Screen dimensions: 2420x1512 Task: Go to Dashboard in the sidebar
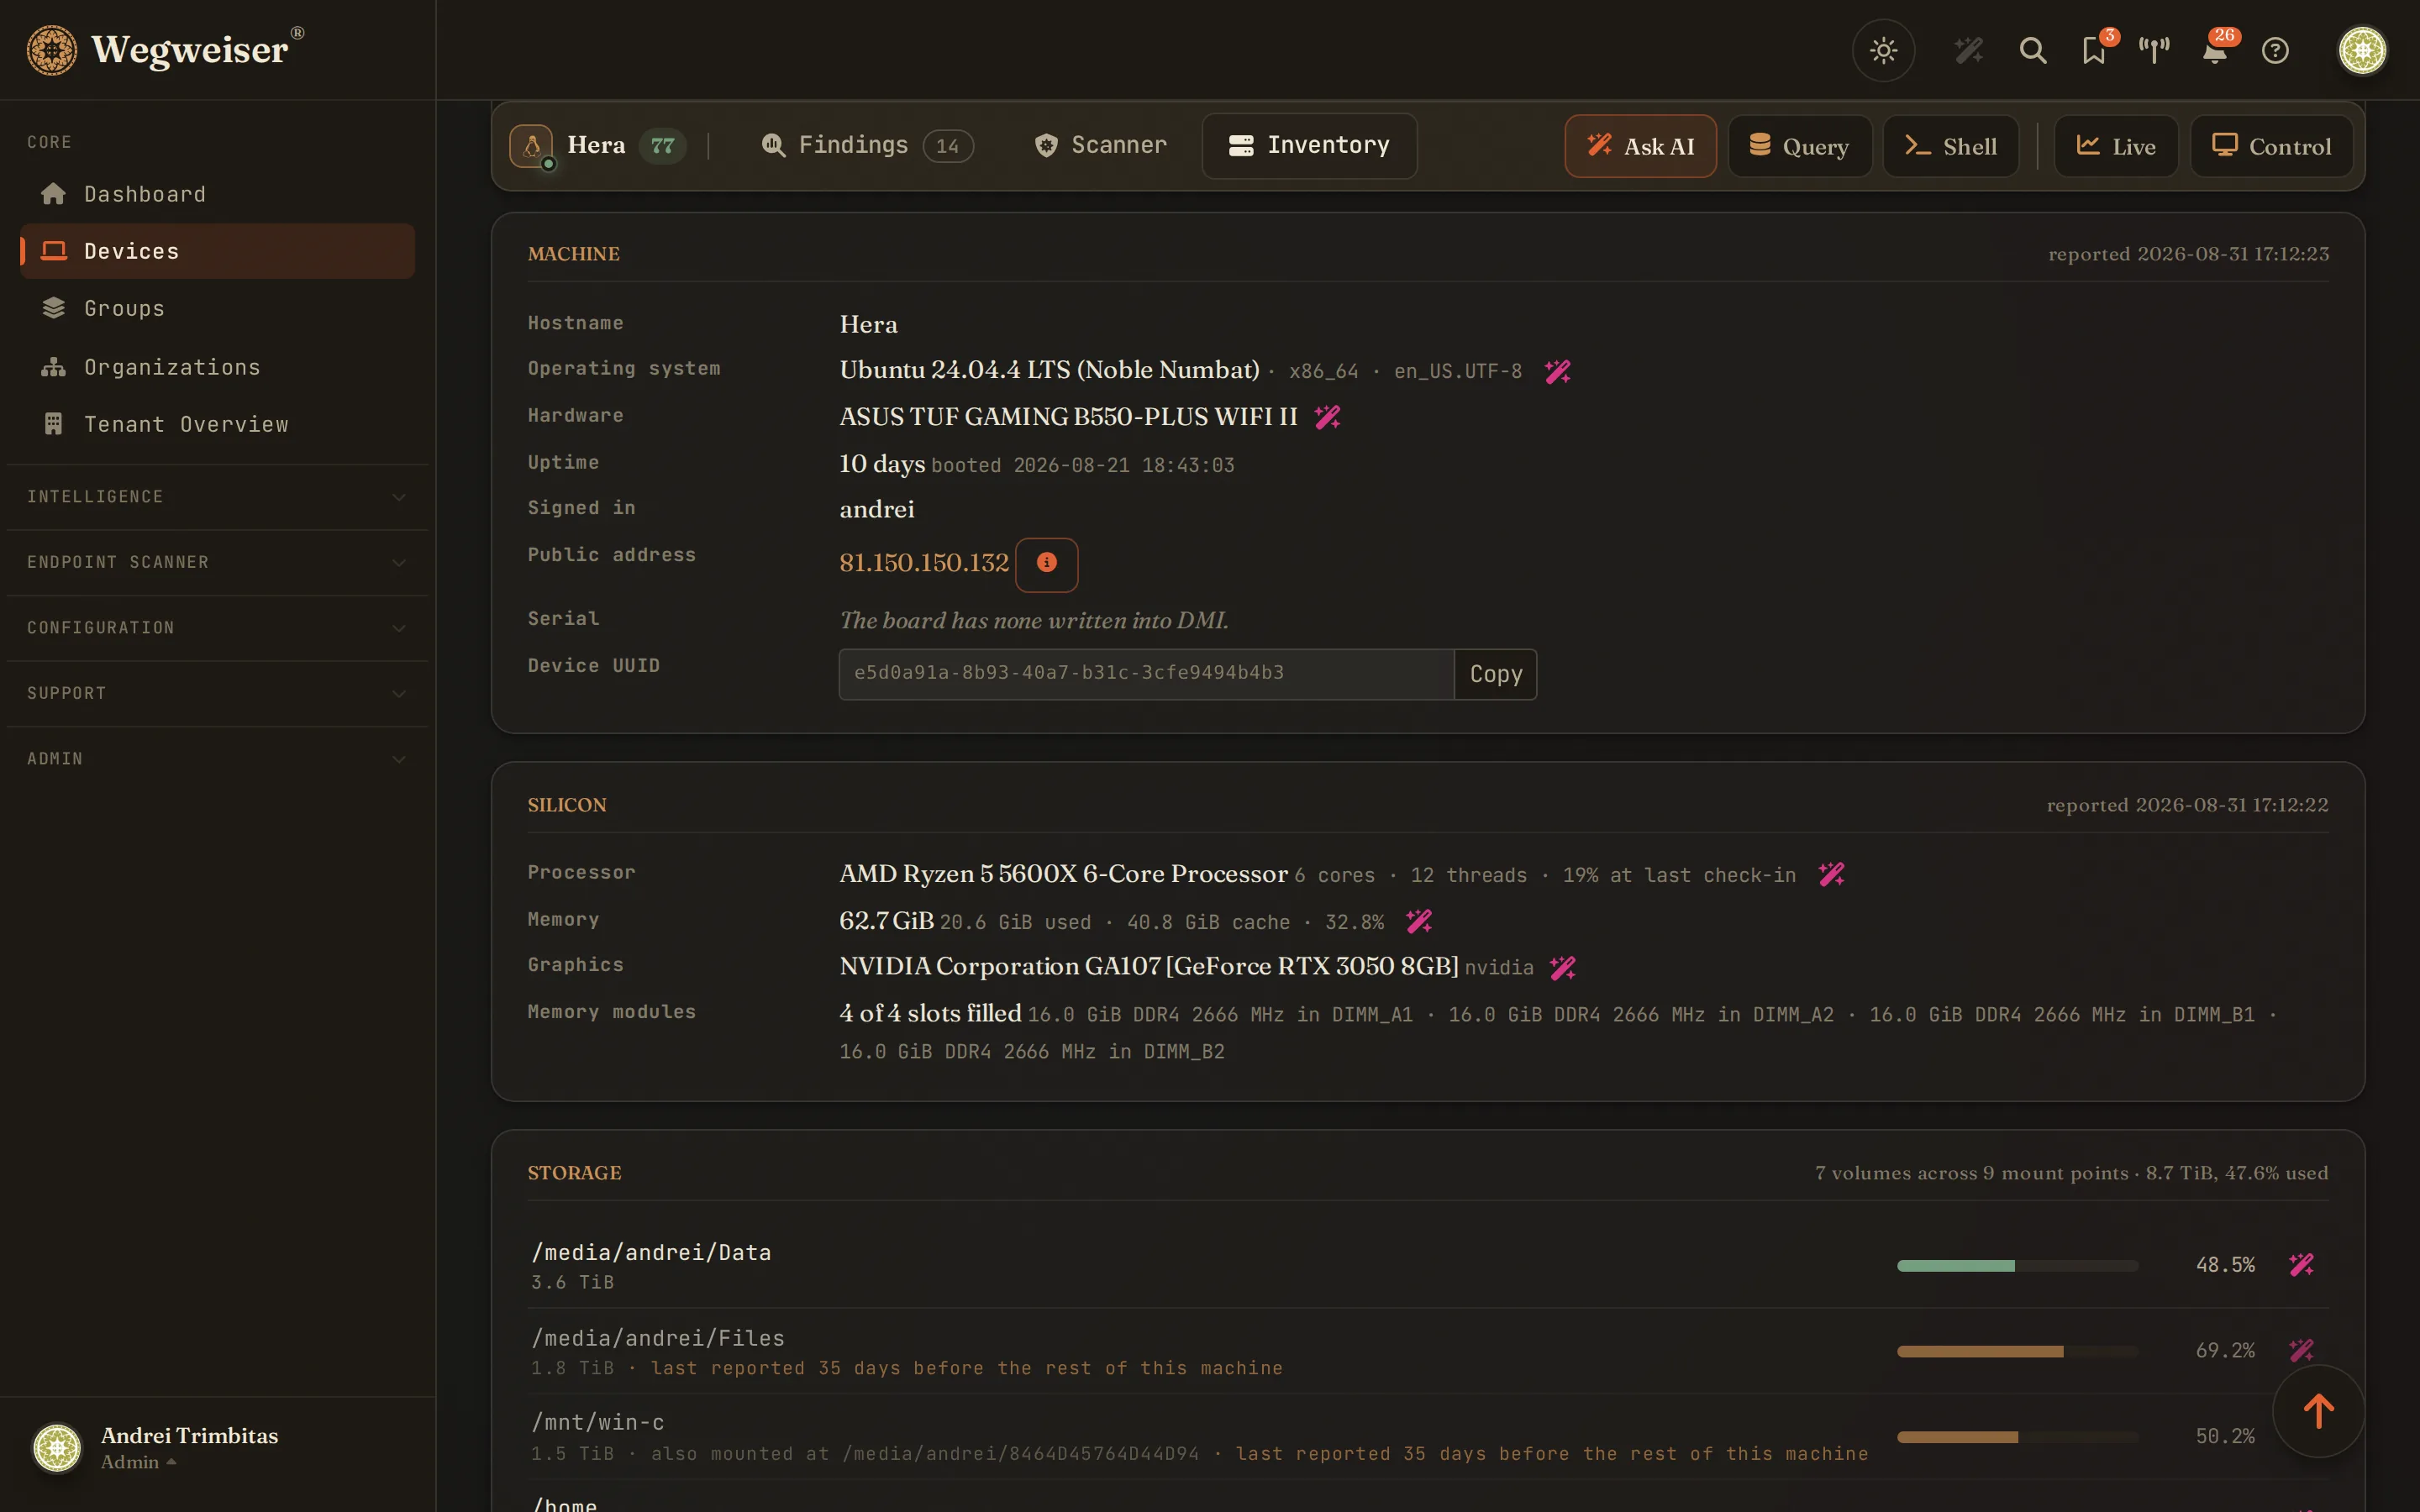click(x=217, y=194)
